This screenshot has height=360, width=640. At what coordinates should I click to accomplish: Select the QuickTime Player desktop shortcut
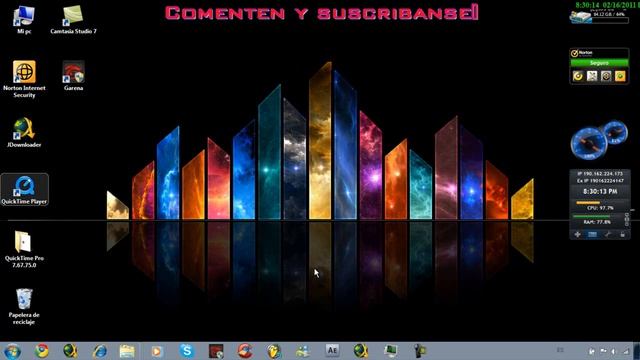click(24, 189)
